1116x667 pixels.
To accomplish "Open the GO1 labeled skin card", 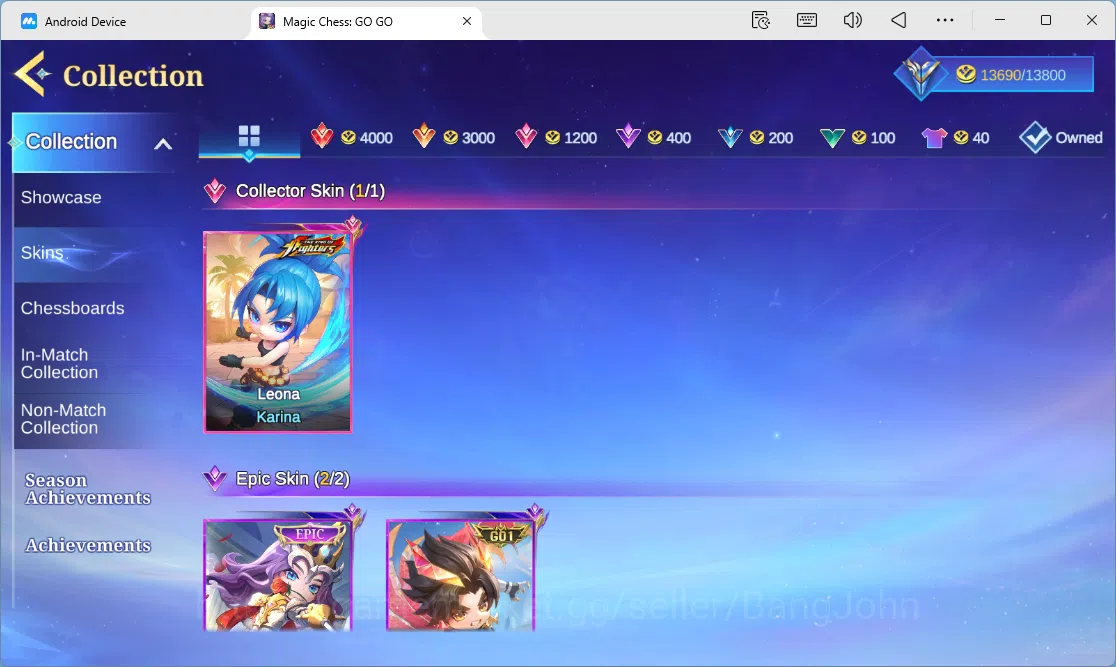I will [x=460, y=575].
